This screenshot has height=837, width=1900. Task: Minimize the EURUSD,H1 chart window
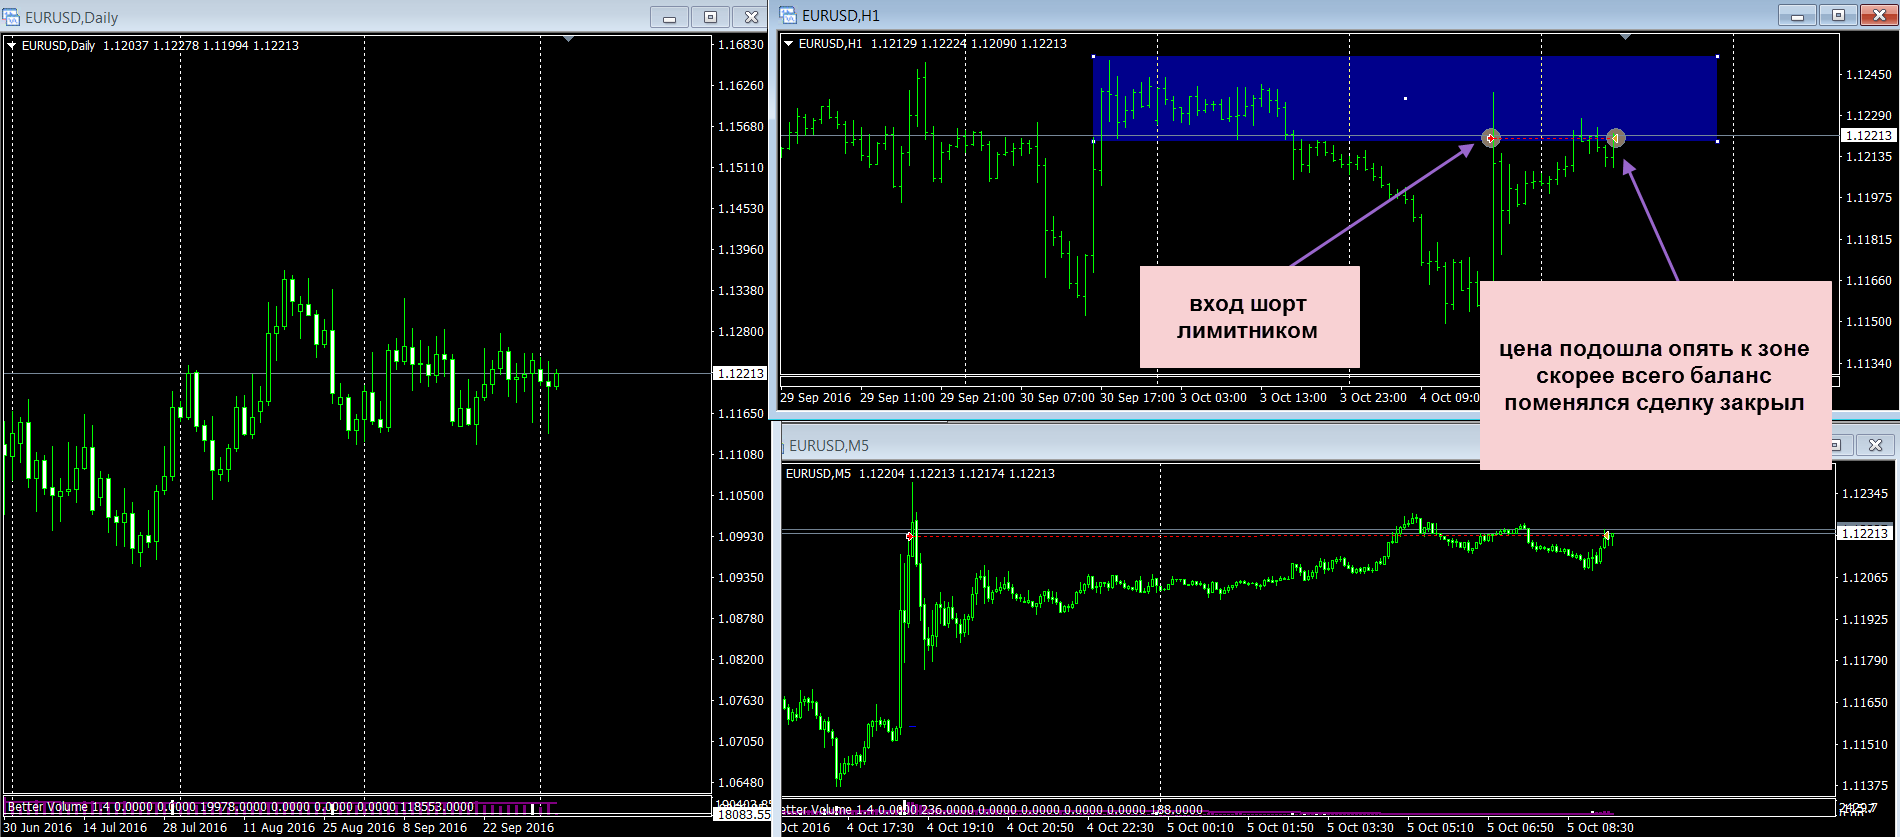1797,15
